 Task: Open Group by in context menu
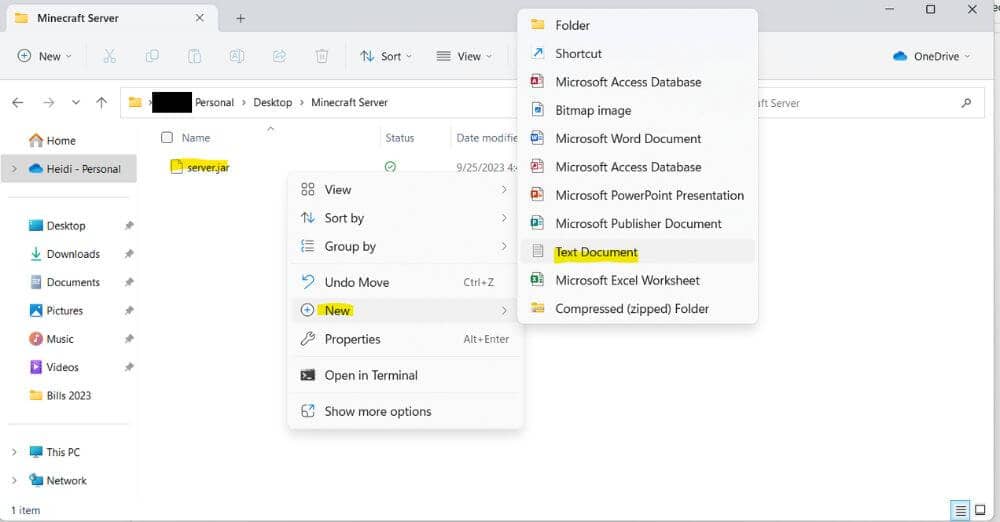[405, 246]
